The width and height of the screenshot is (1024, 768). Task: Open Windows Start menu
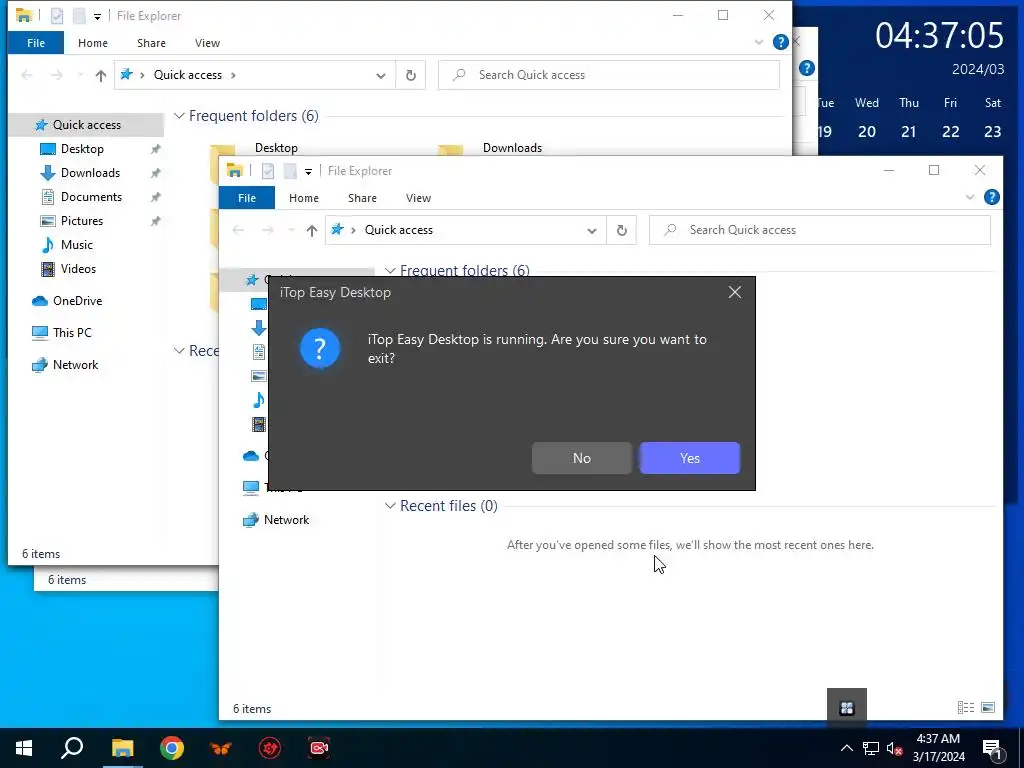pos(24,748)
